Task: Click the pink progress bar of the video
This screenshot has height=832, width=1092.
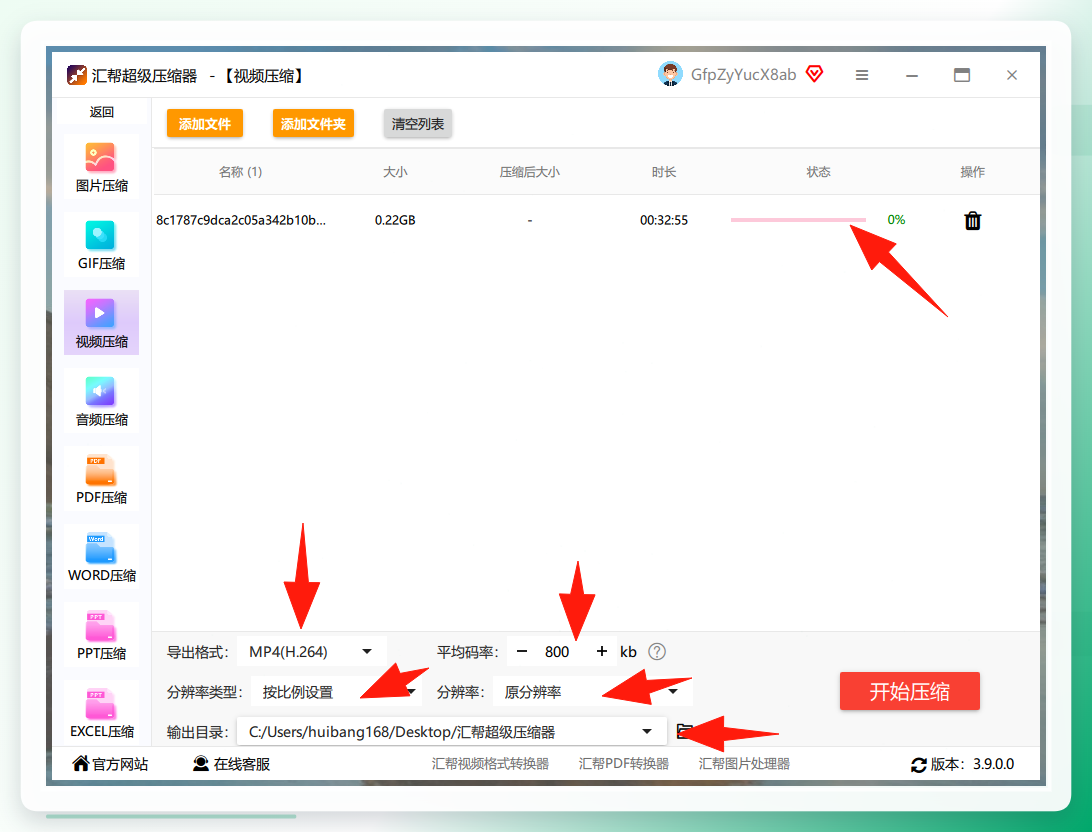Action: 798,220
